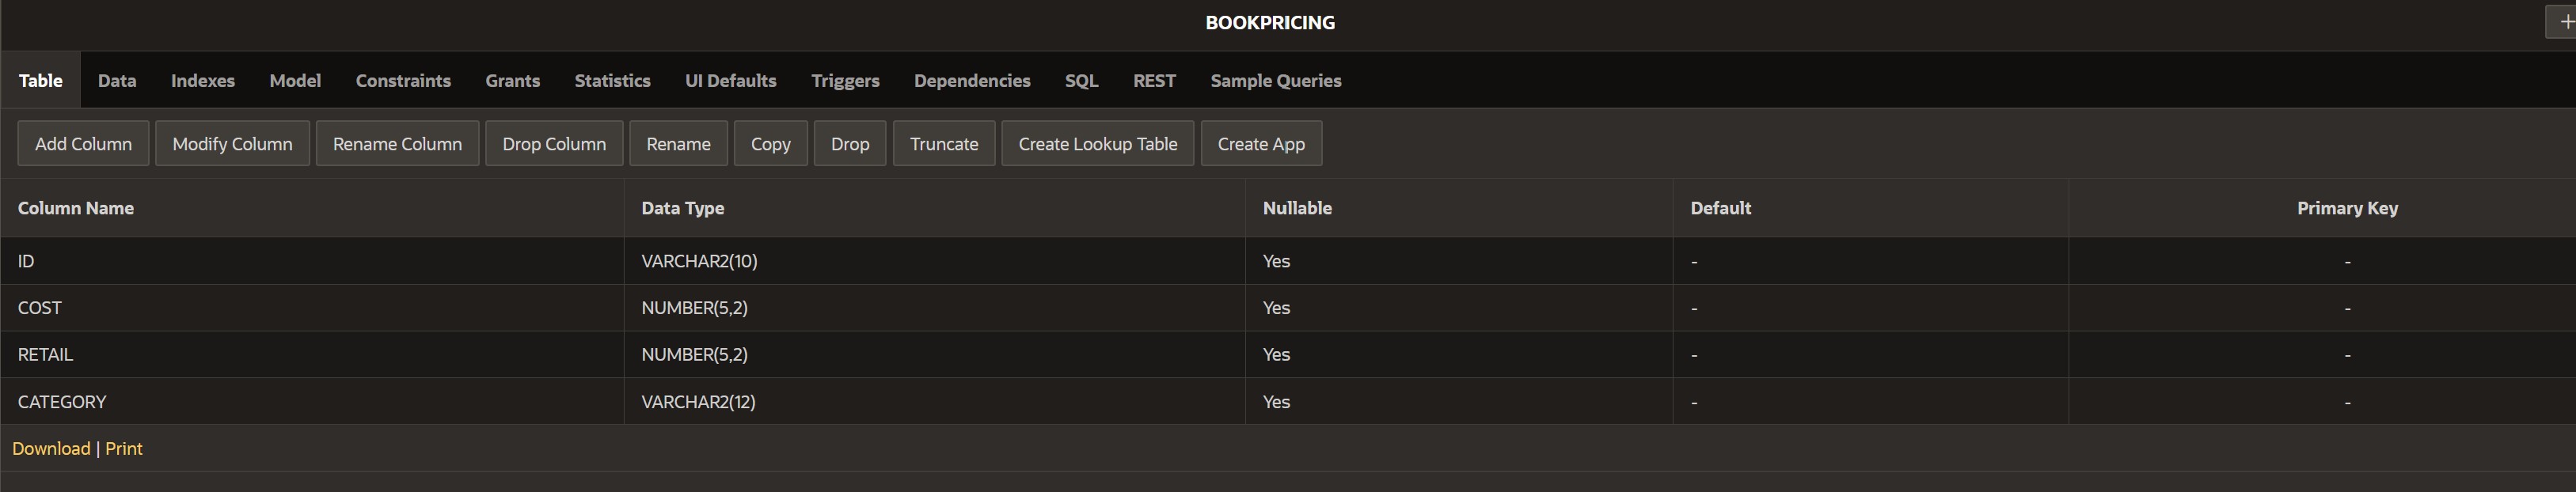The image size is (2576, 492).
Task: Open the Dependencies tab
Action: (972, 81)
